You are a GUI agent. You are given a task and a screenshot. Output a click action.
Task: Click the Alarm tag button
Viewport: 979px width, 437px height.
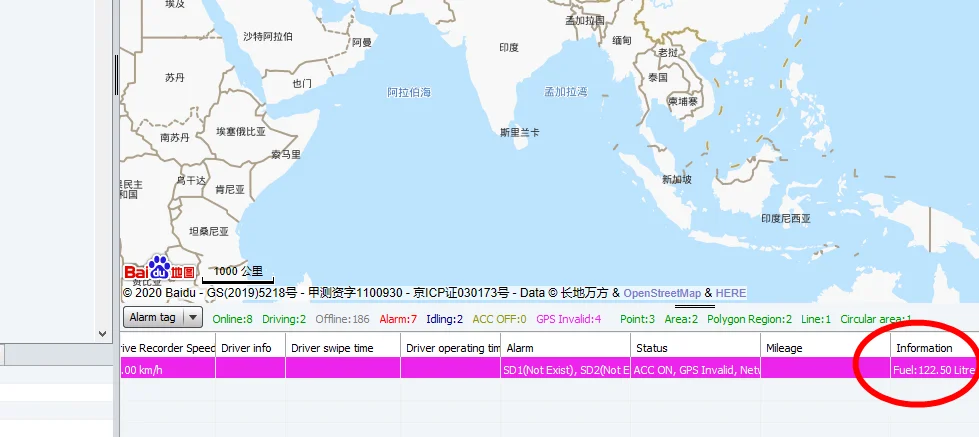(154, 317)
